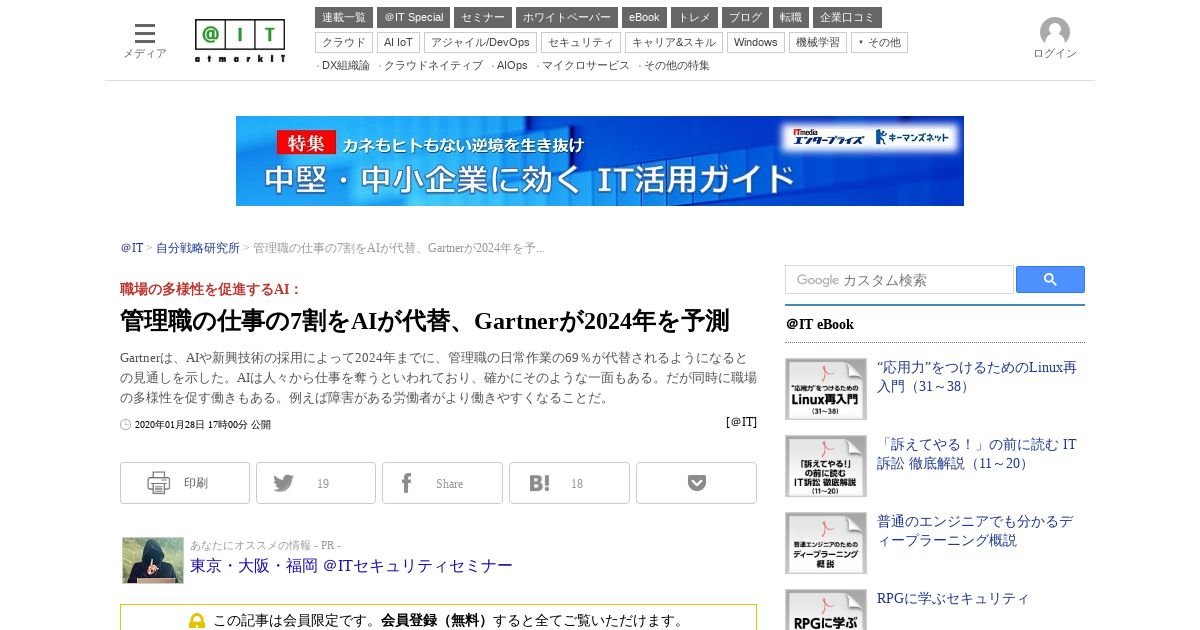Open セミナー navigation item

483,18
